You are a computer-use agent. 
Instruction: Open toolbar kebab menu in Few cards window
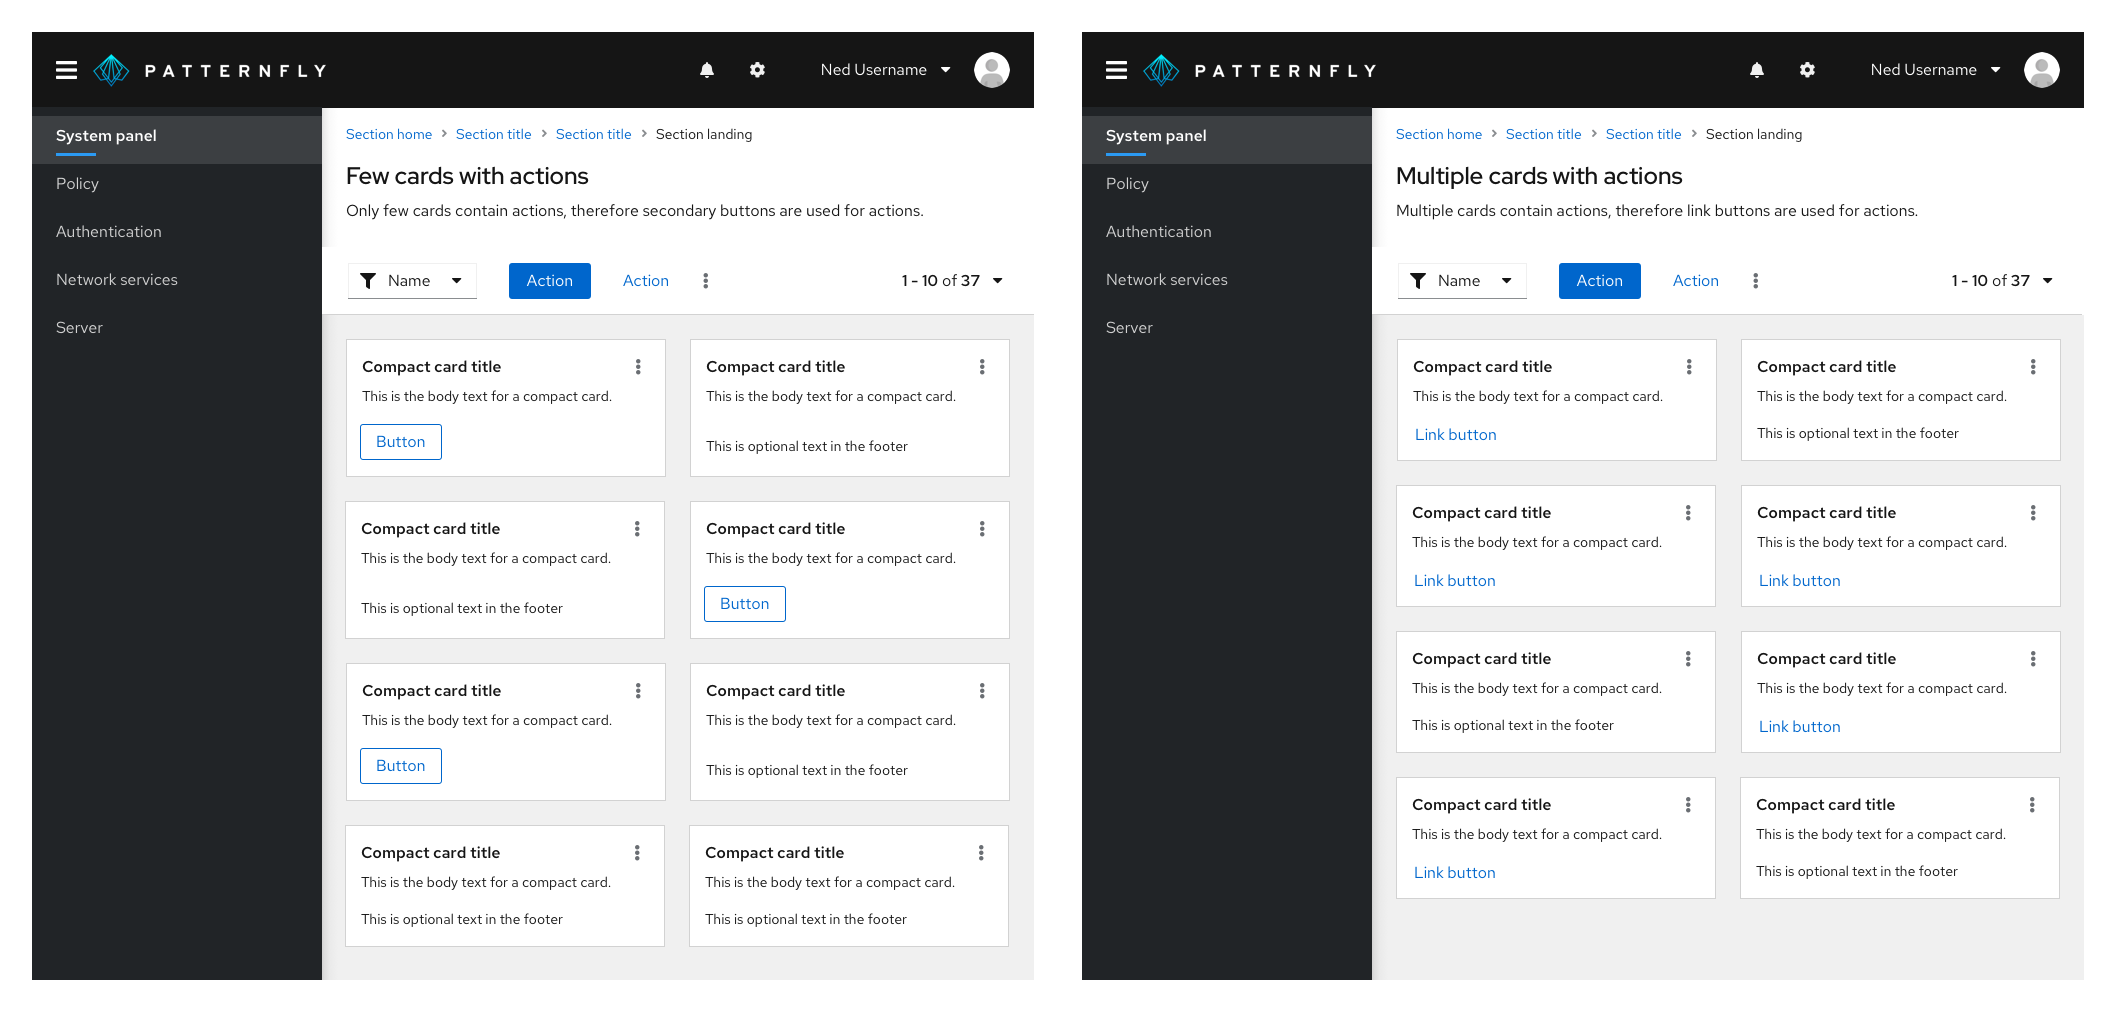(706, 281)
